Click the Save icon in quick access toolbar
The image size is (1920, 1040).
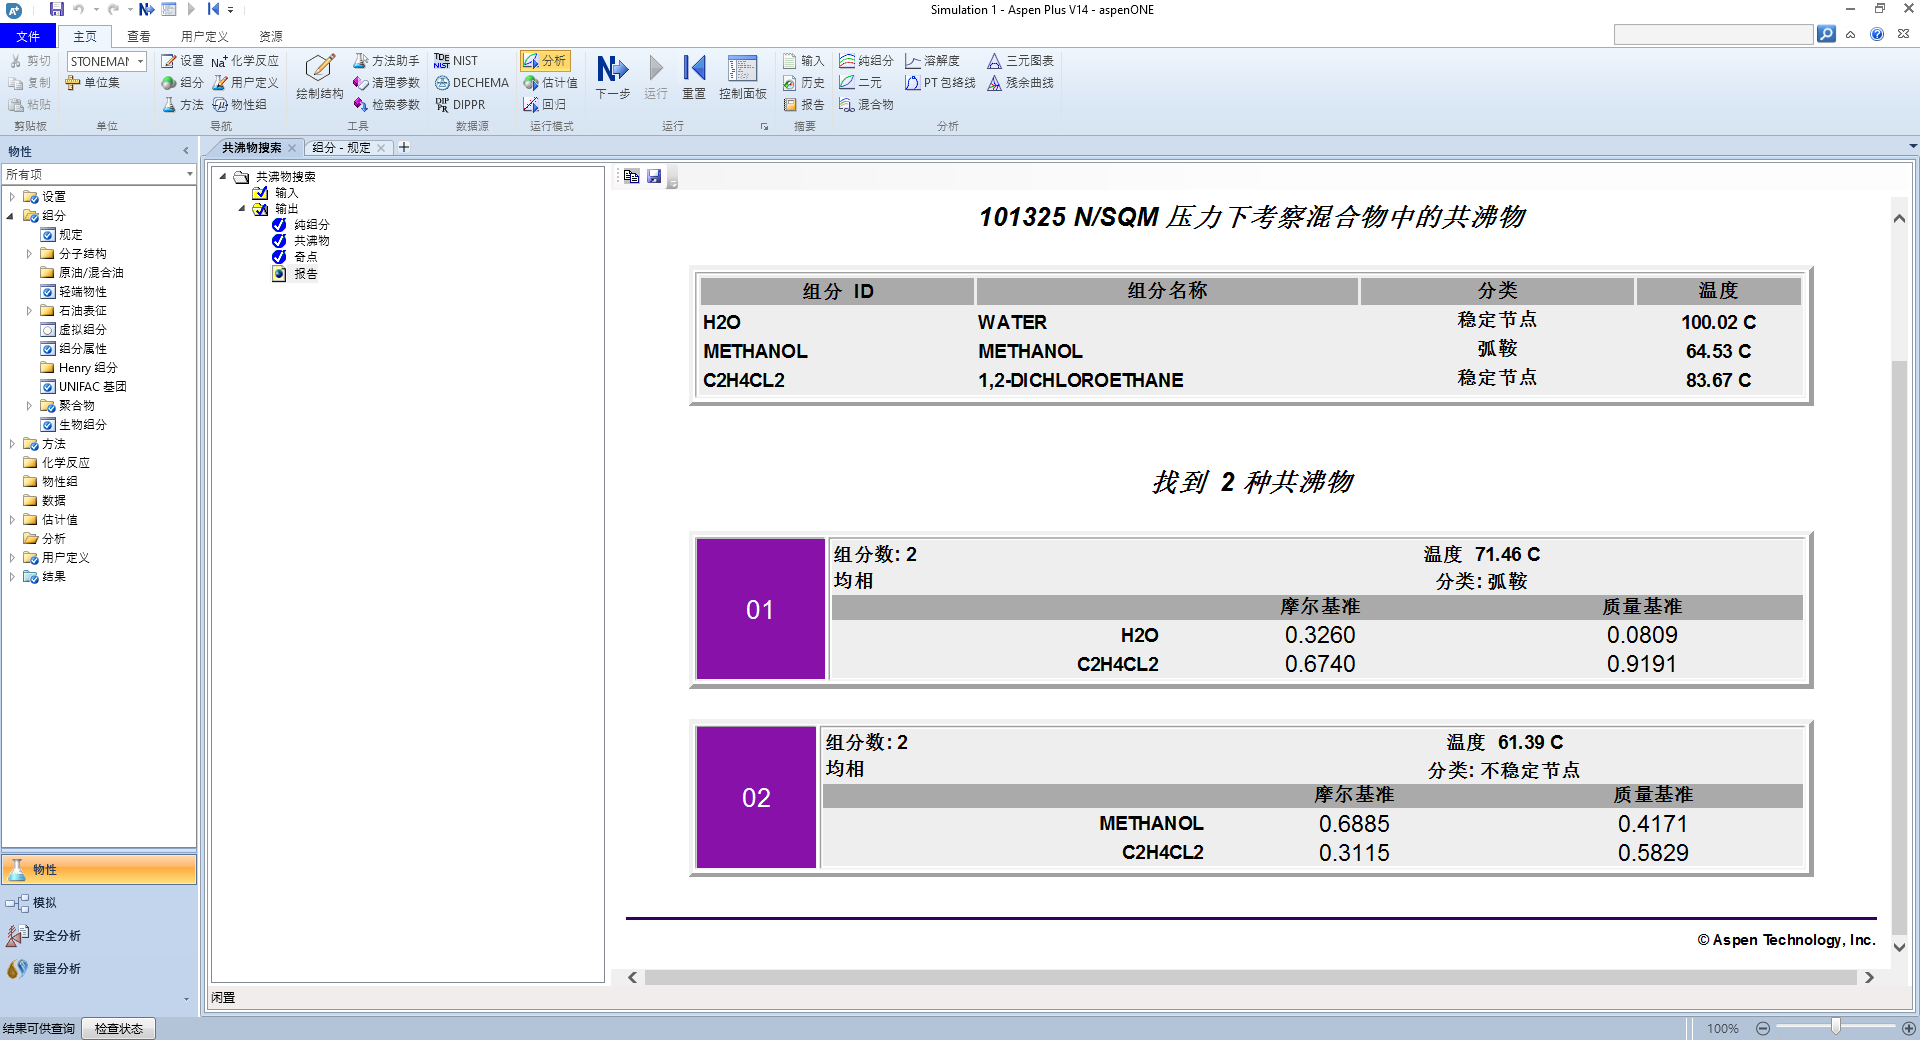click(57, 9)
